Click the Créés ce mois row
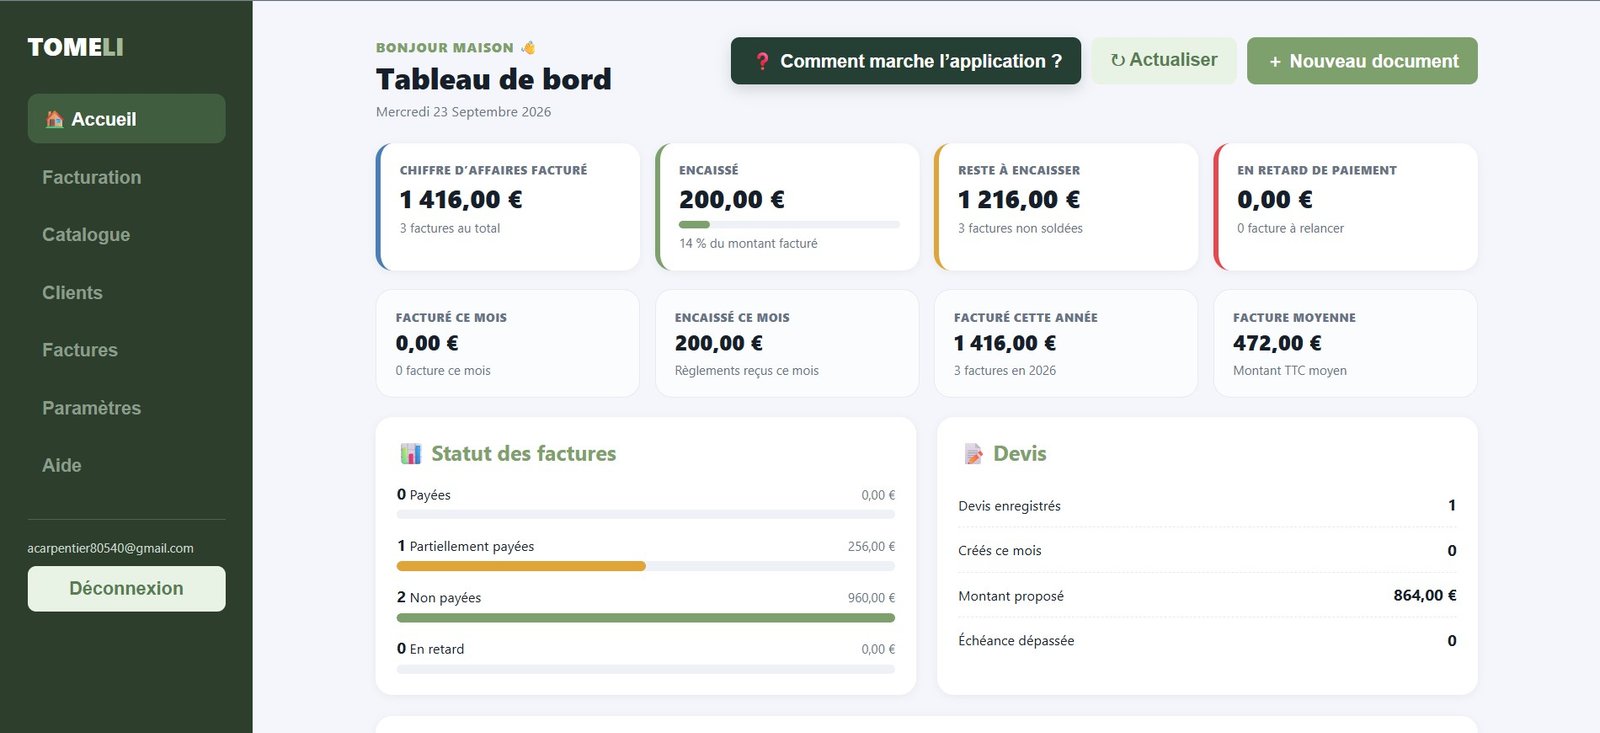 pos(1207,551)
